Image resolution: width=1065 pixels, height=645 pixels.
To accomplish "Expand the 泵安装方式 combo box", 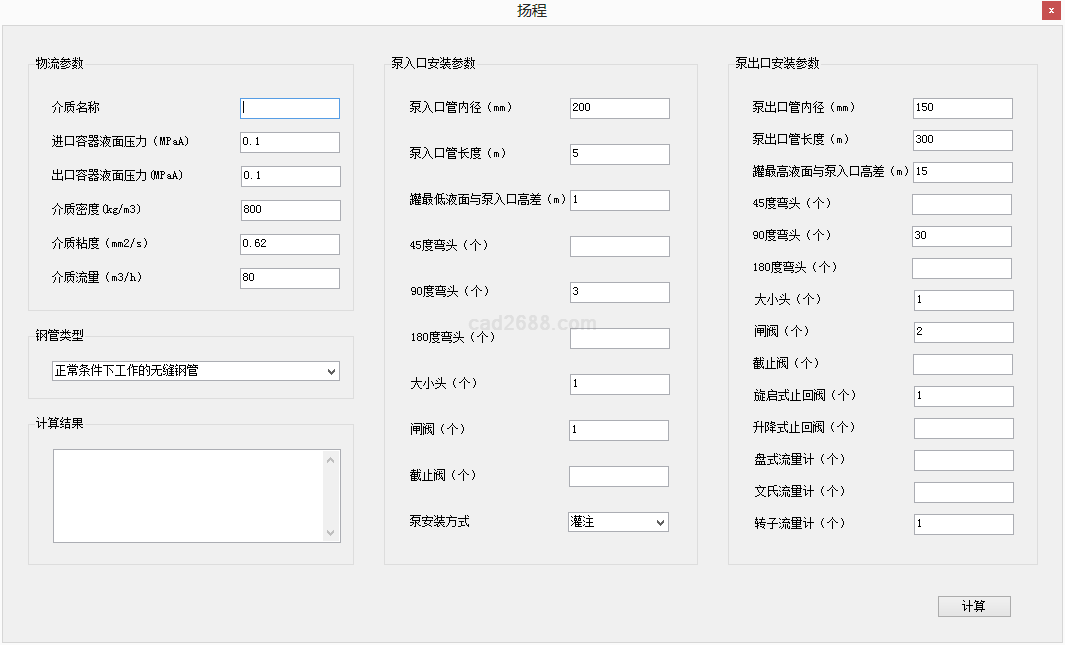I will (x=618, y=522).
